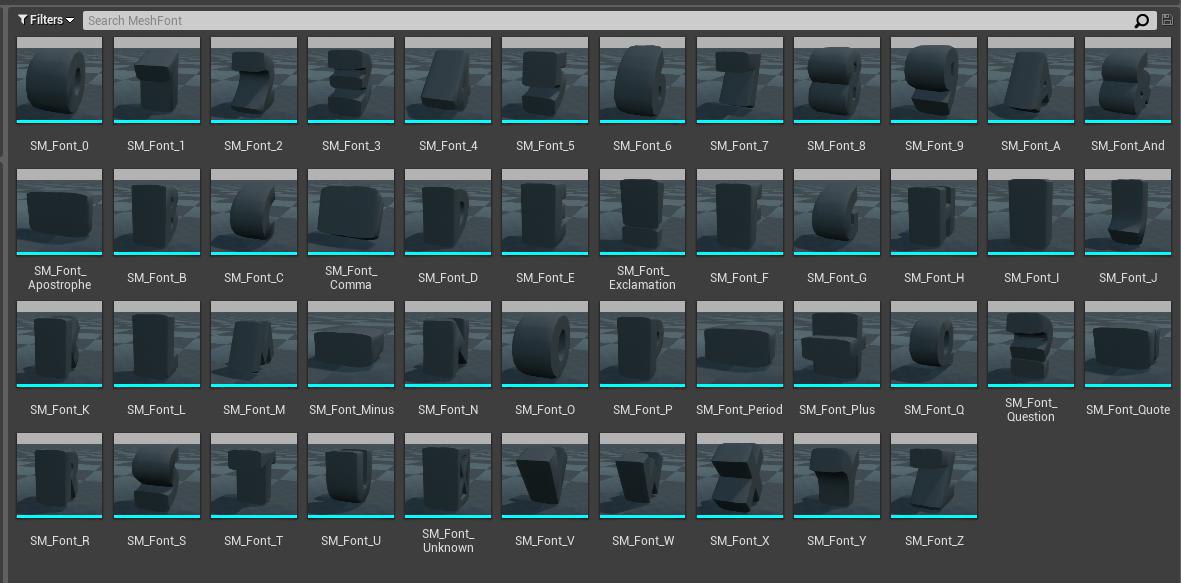Select the SM_Font_E mesh thumbnail
The image size is (1181, 583).
(545, 212)
